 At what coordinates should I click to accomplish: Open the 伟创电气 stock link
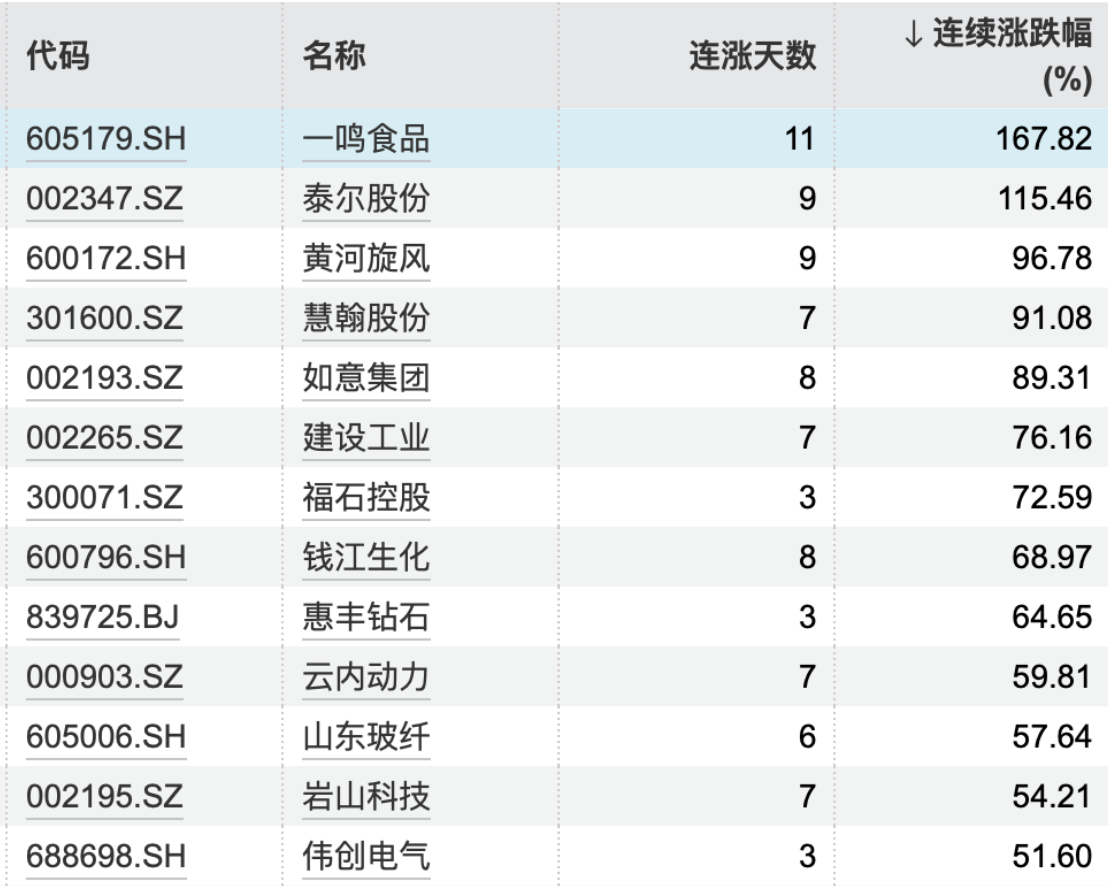366,856
